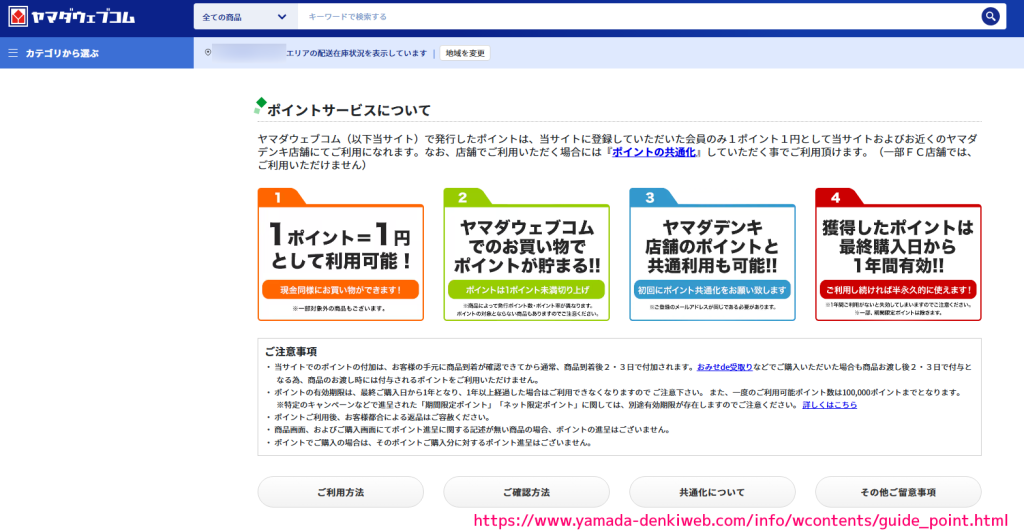Click the location pin icon
Screen dimensions: 1024x531
(x=208, y=53)
